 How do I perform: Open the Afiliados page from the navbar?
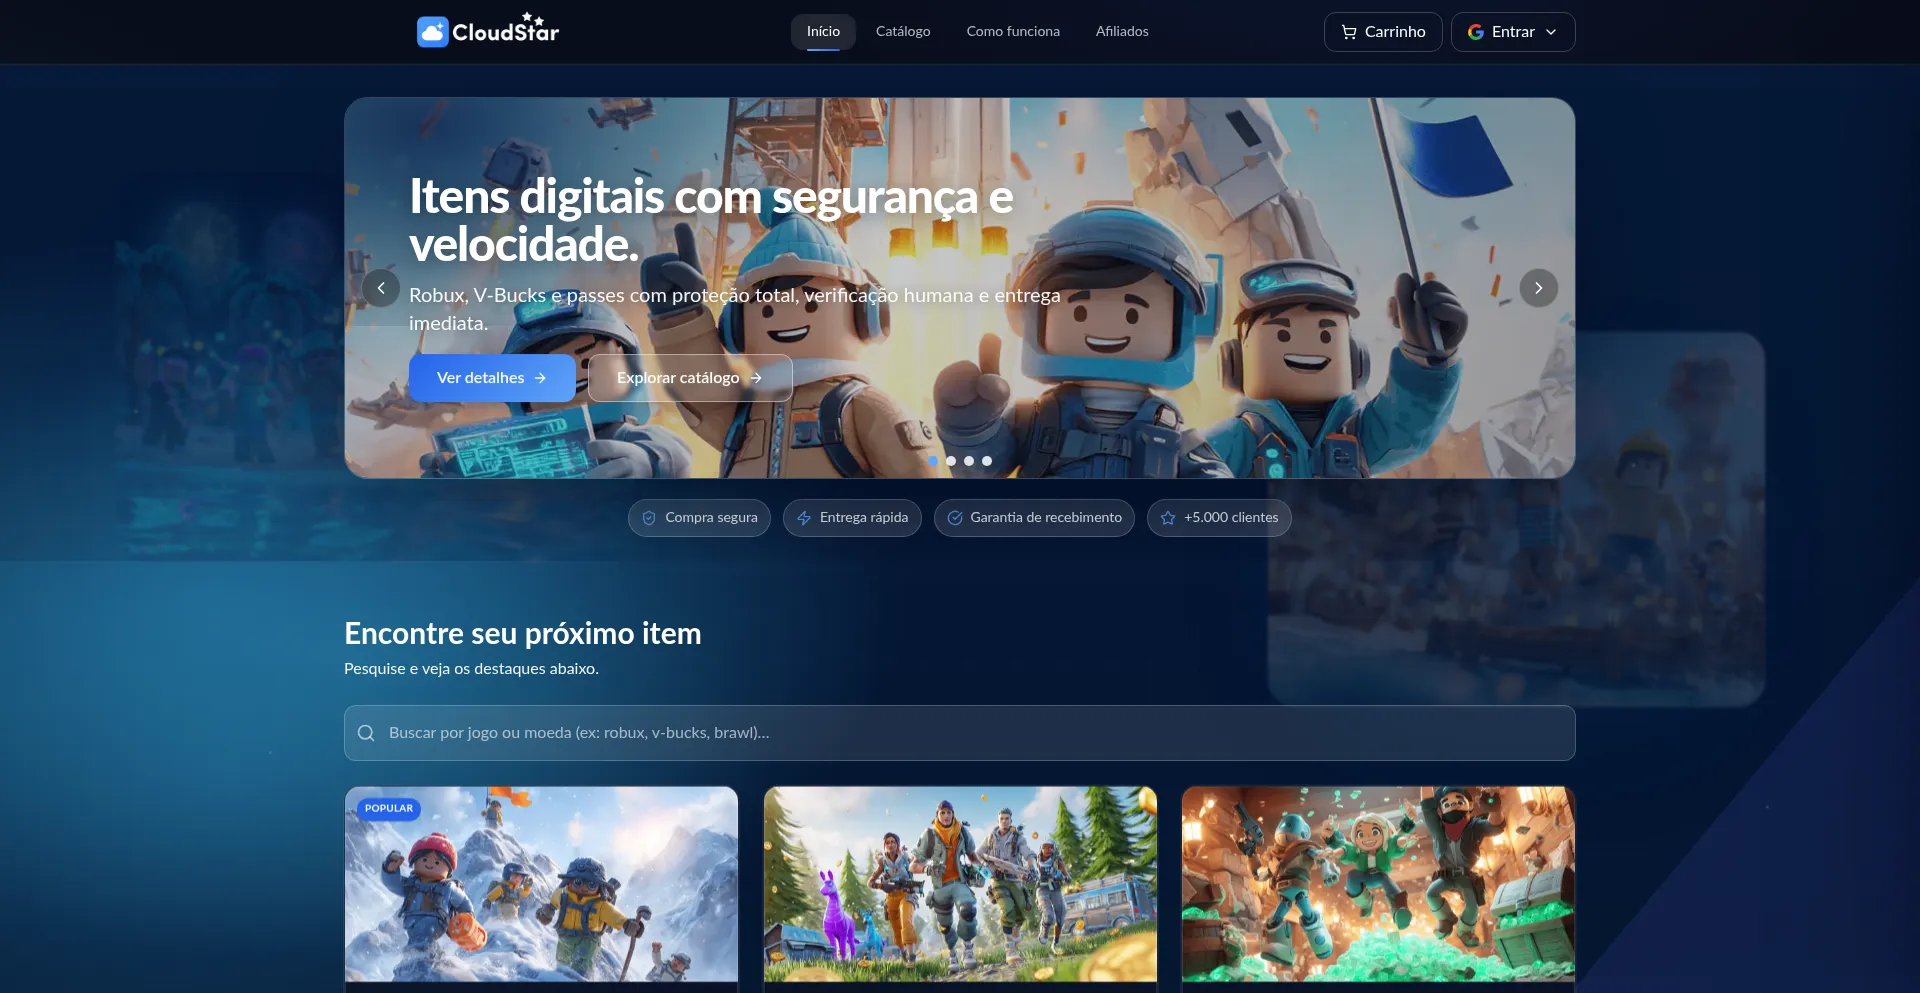click(1121, 31)
